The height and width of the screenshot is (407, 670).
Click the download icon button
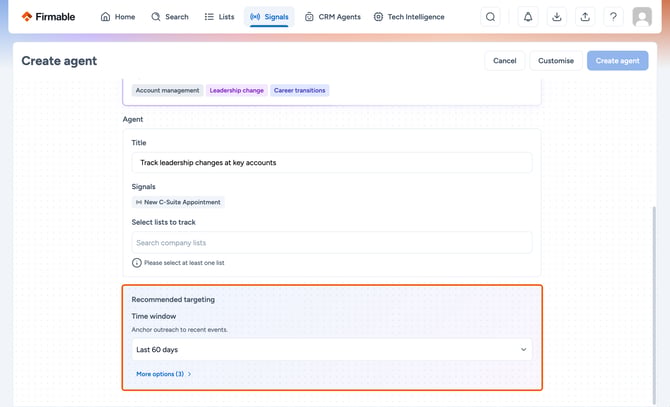tap(556, 17)
